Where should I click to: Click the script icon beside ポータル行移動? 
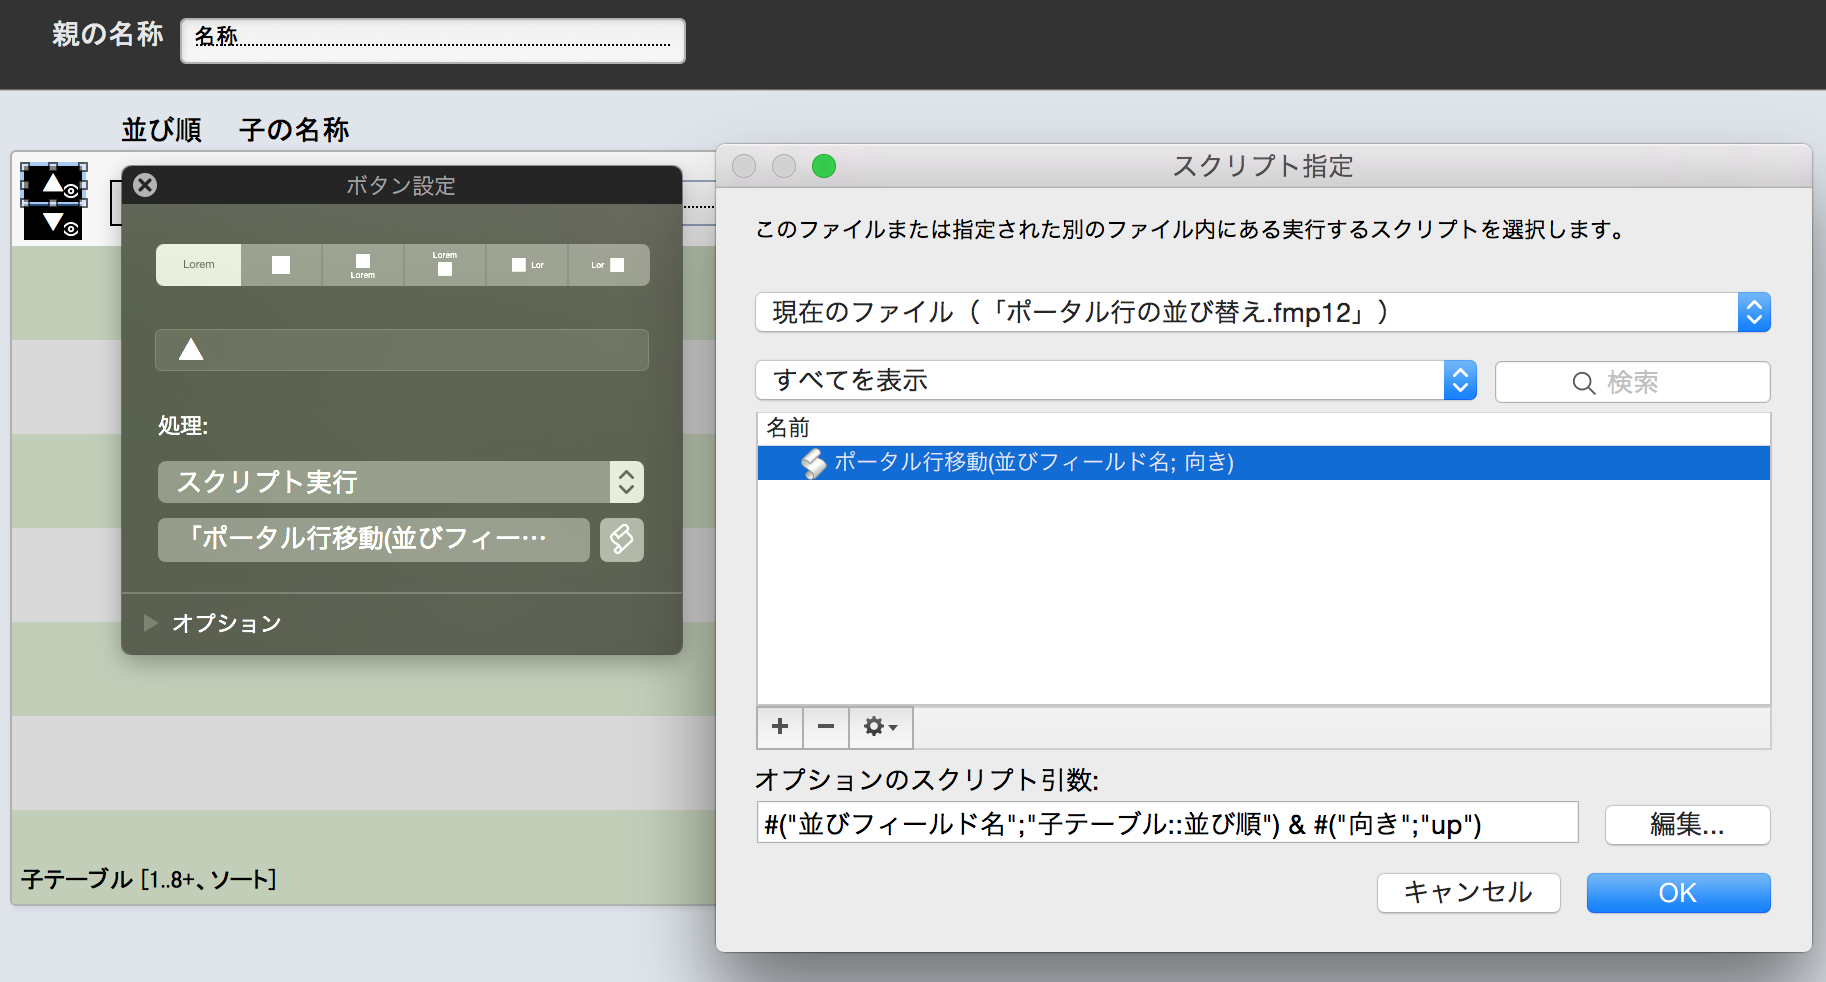810,462
